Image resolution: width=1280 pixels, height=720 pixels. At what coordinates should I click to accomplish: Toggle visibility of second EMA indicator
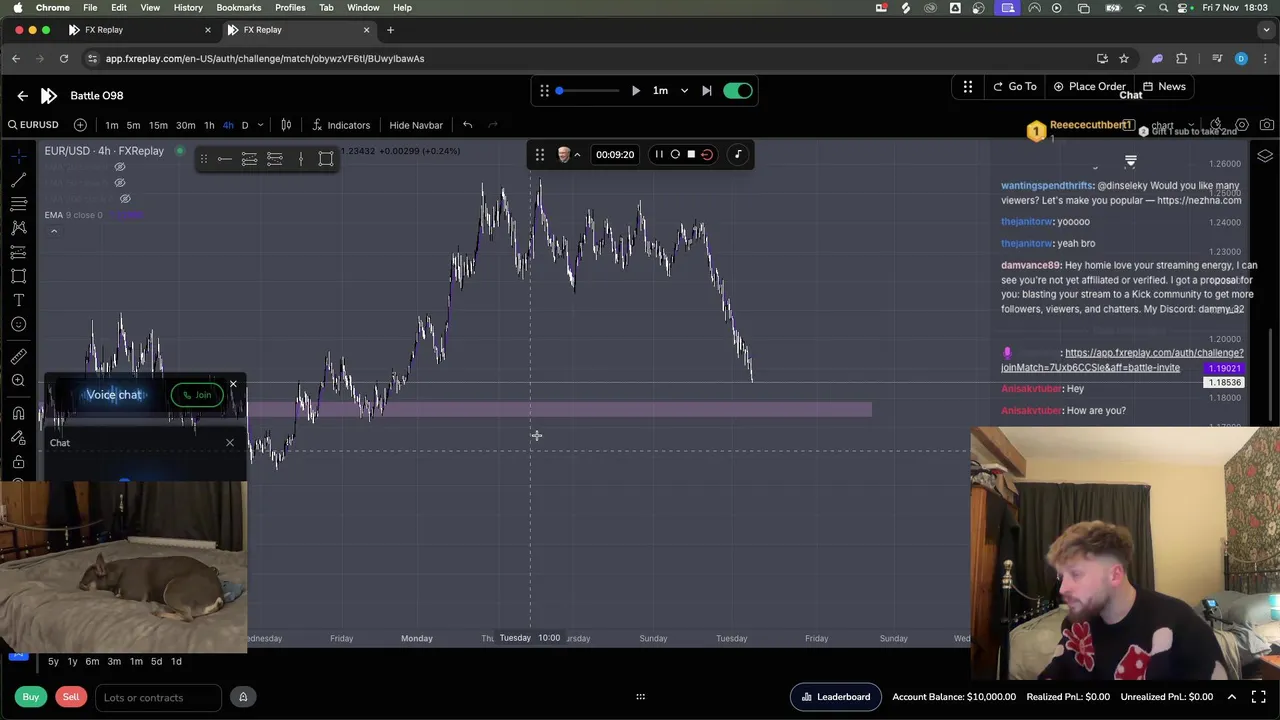(120, 183)
